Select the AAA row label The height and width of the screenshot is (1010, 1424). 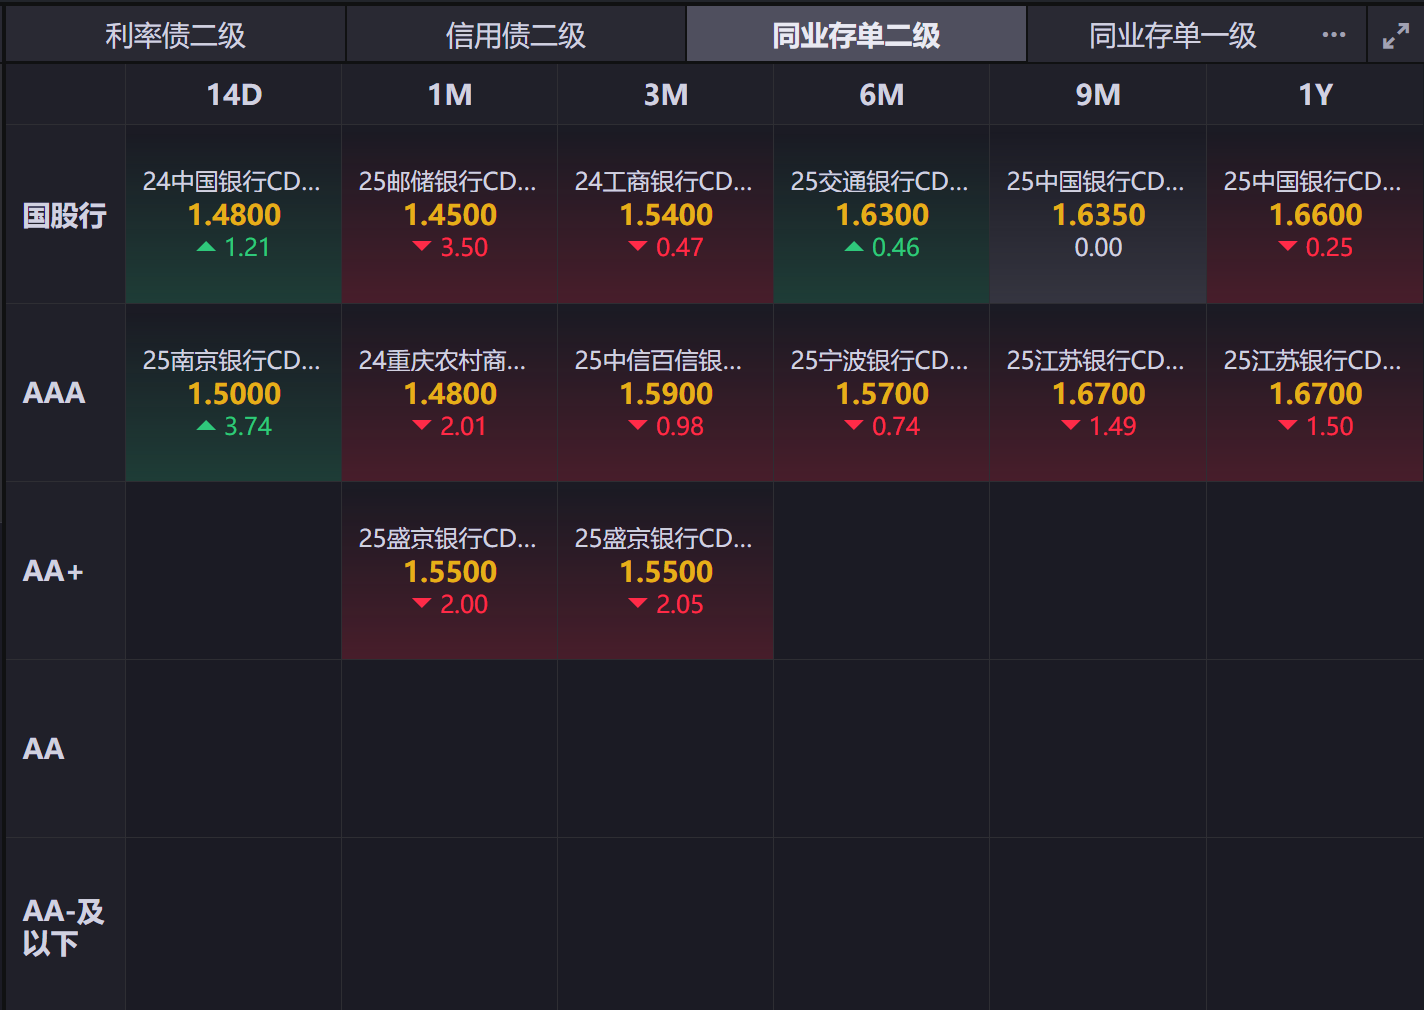pyautogui.click(x=65, y=393)
